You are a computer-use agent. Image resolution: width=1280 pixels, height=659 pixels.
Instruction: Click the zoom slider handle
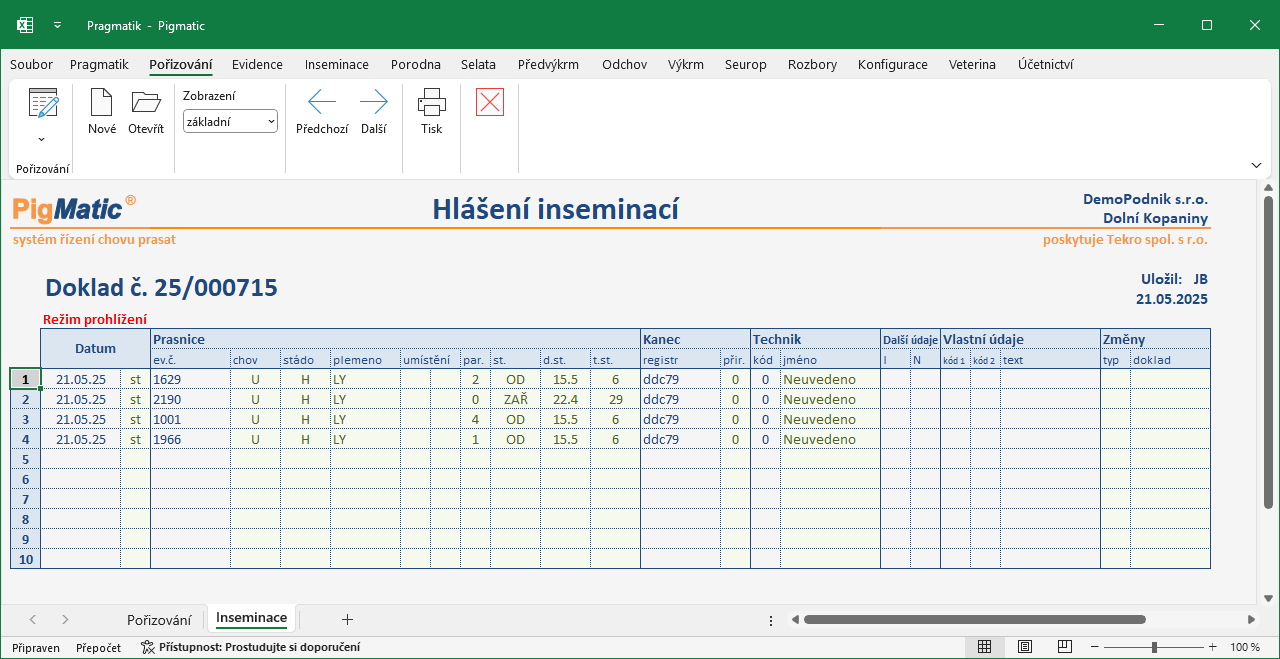pyautogui.click(x=1154, y=647)
